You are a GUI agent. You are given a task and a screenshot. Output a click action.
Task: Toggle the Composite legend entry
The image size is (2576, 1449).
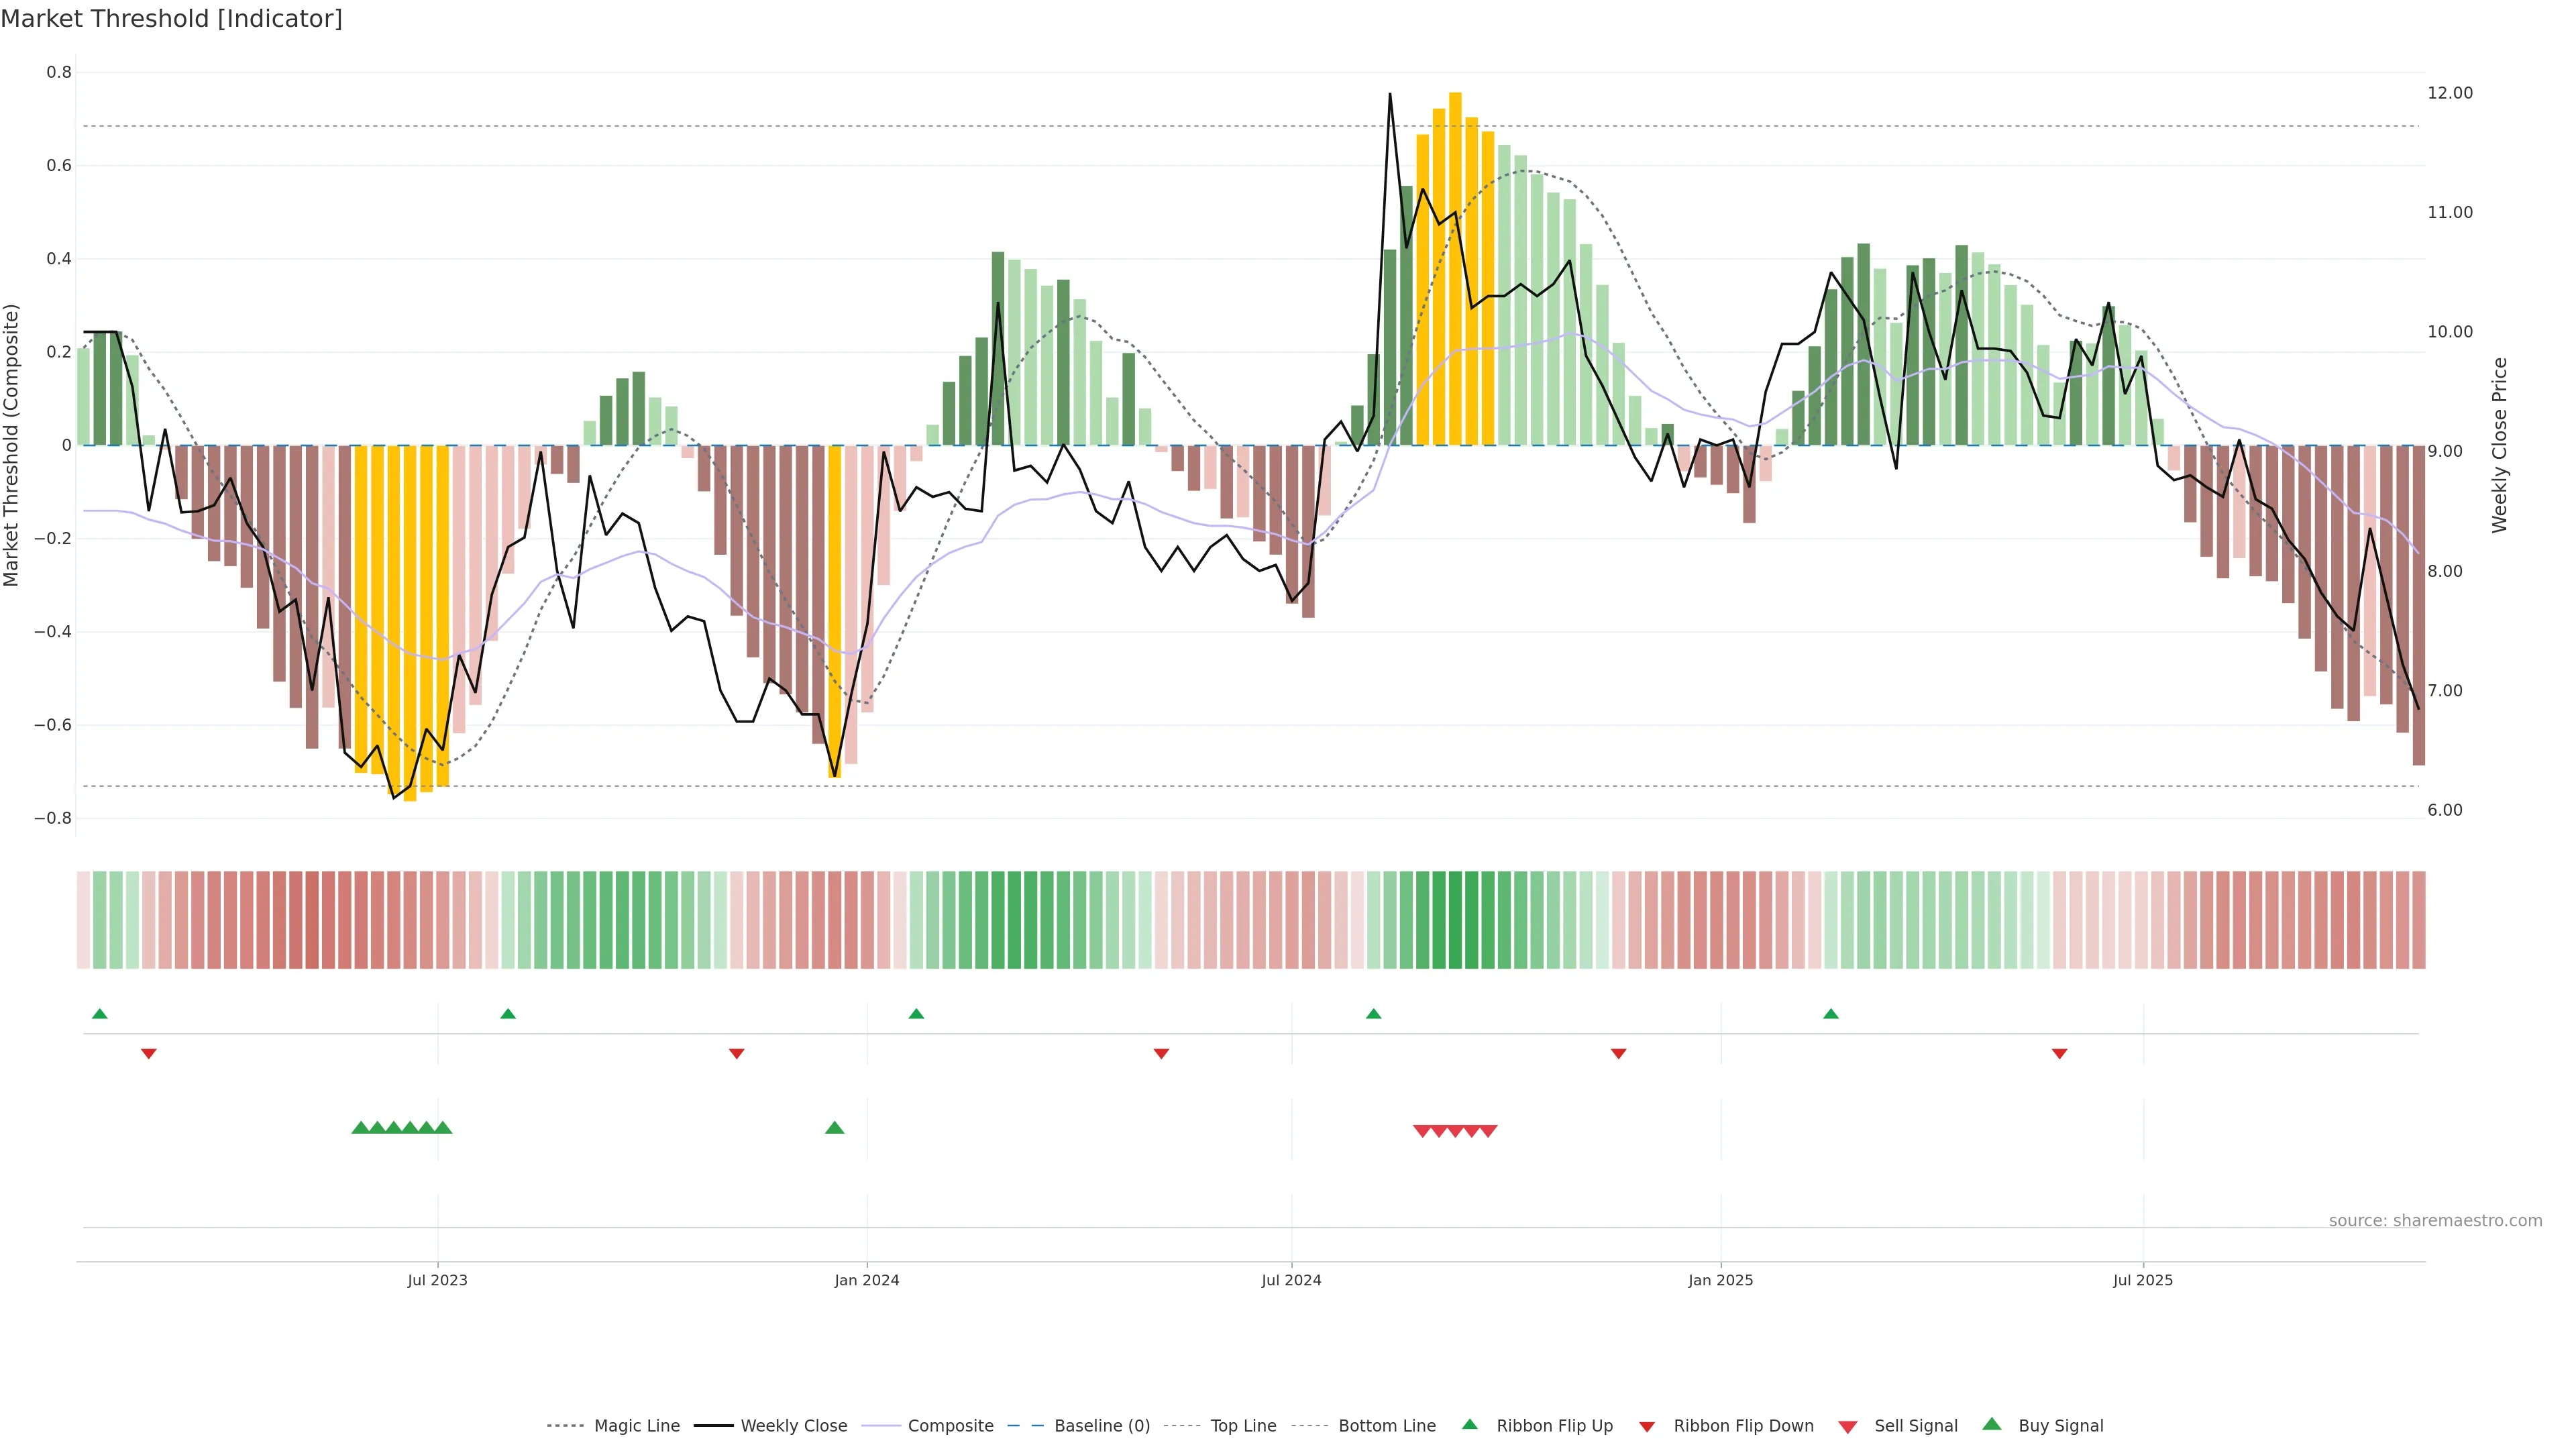(x=950, y=1426)
